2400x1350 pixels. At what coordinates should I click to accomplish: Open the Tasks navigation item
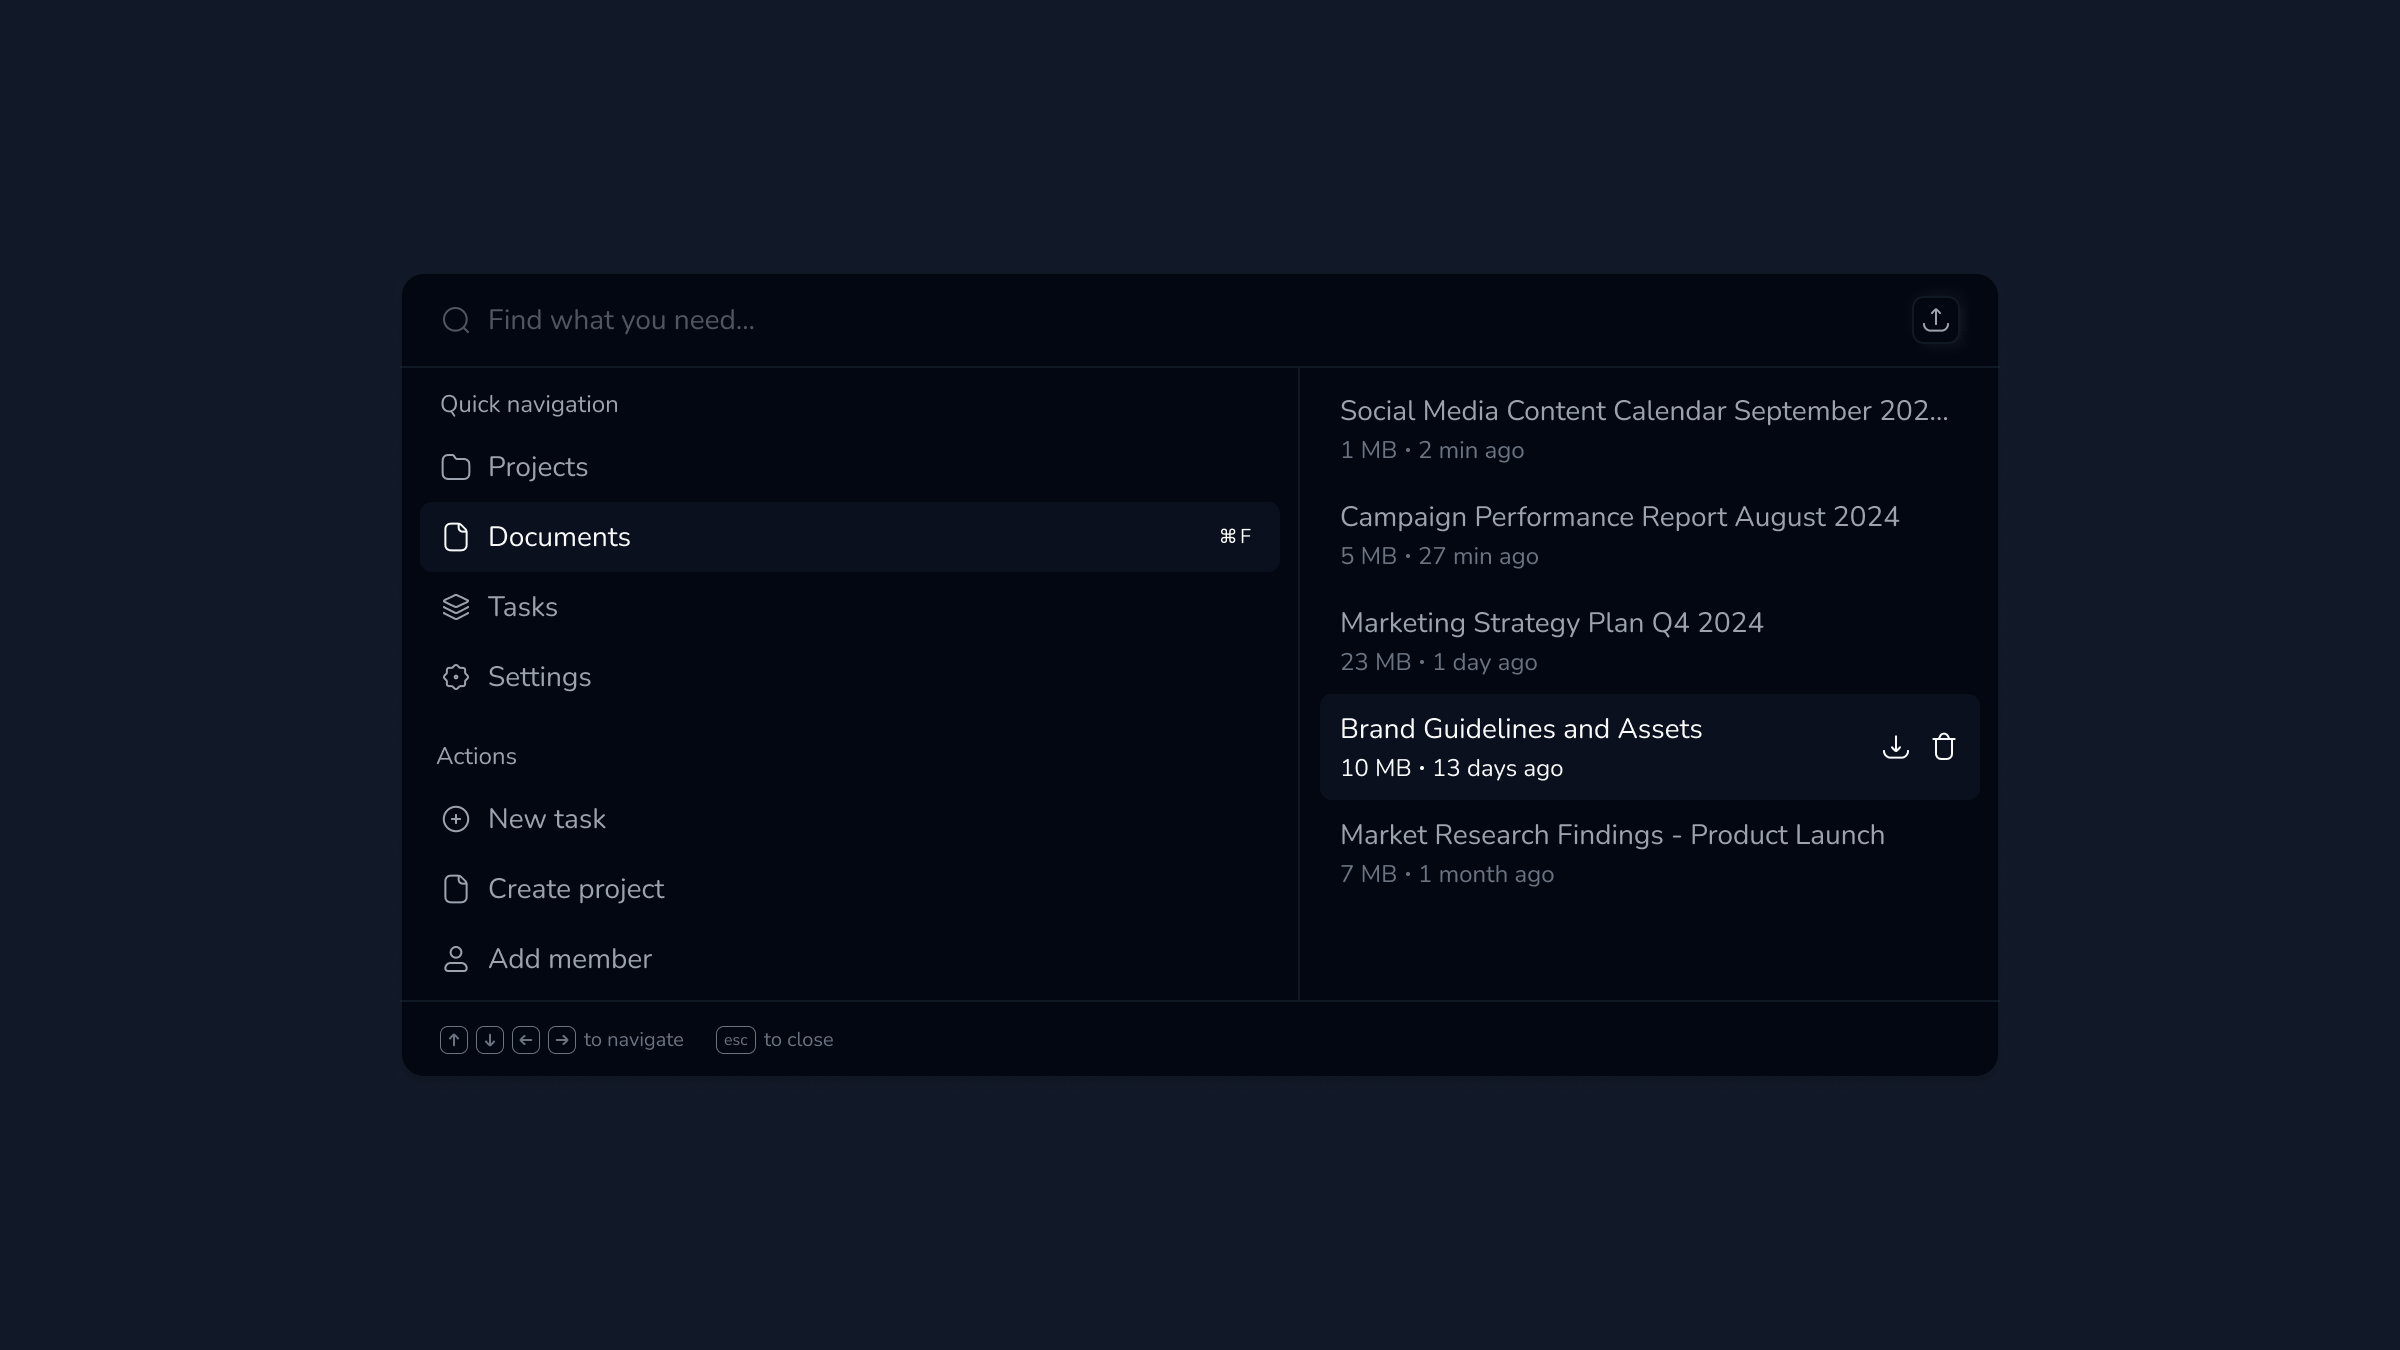tap(522, 607)
